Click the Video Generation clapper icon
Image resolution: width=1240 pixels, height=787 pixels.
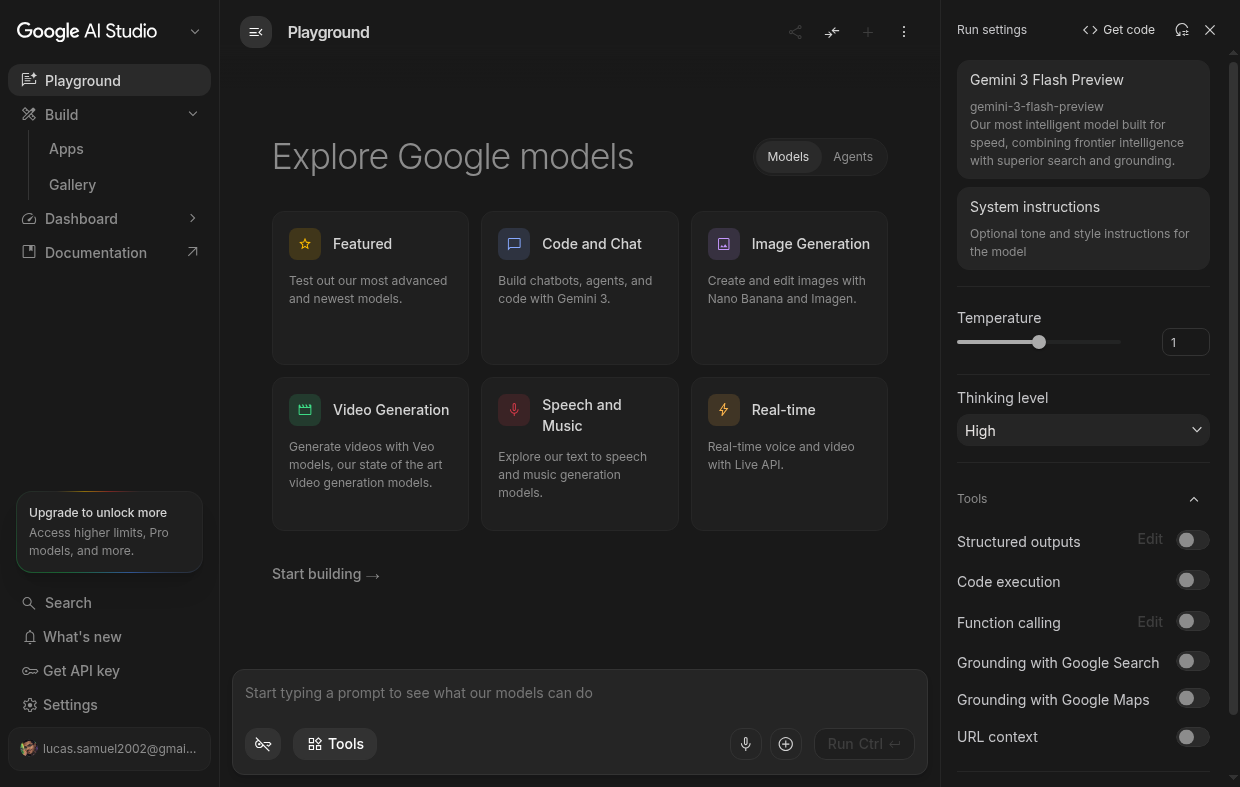[x=305, y=410]
